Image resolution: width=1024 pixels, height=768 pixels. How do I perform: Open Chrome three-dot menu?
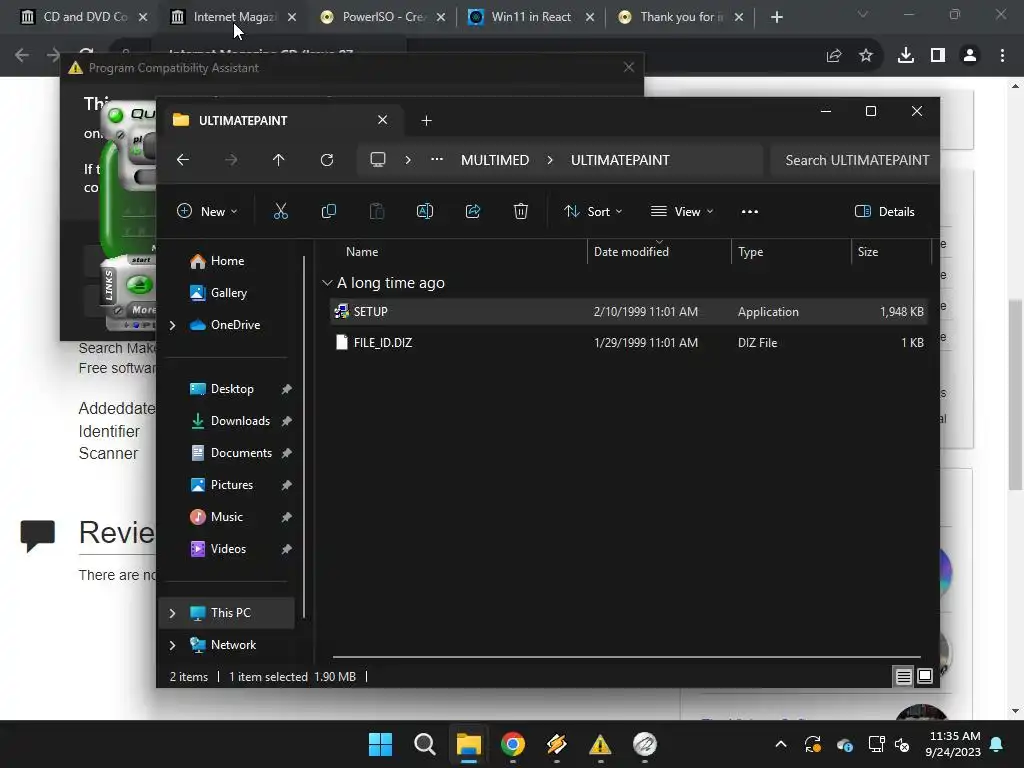pos(1002,56)
